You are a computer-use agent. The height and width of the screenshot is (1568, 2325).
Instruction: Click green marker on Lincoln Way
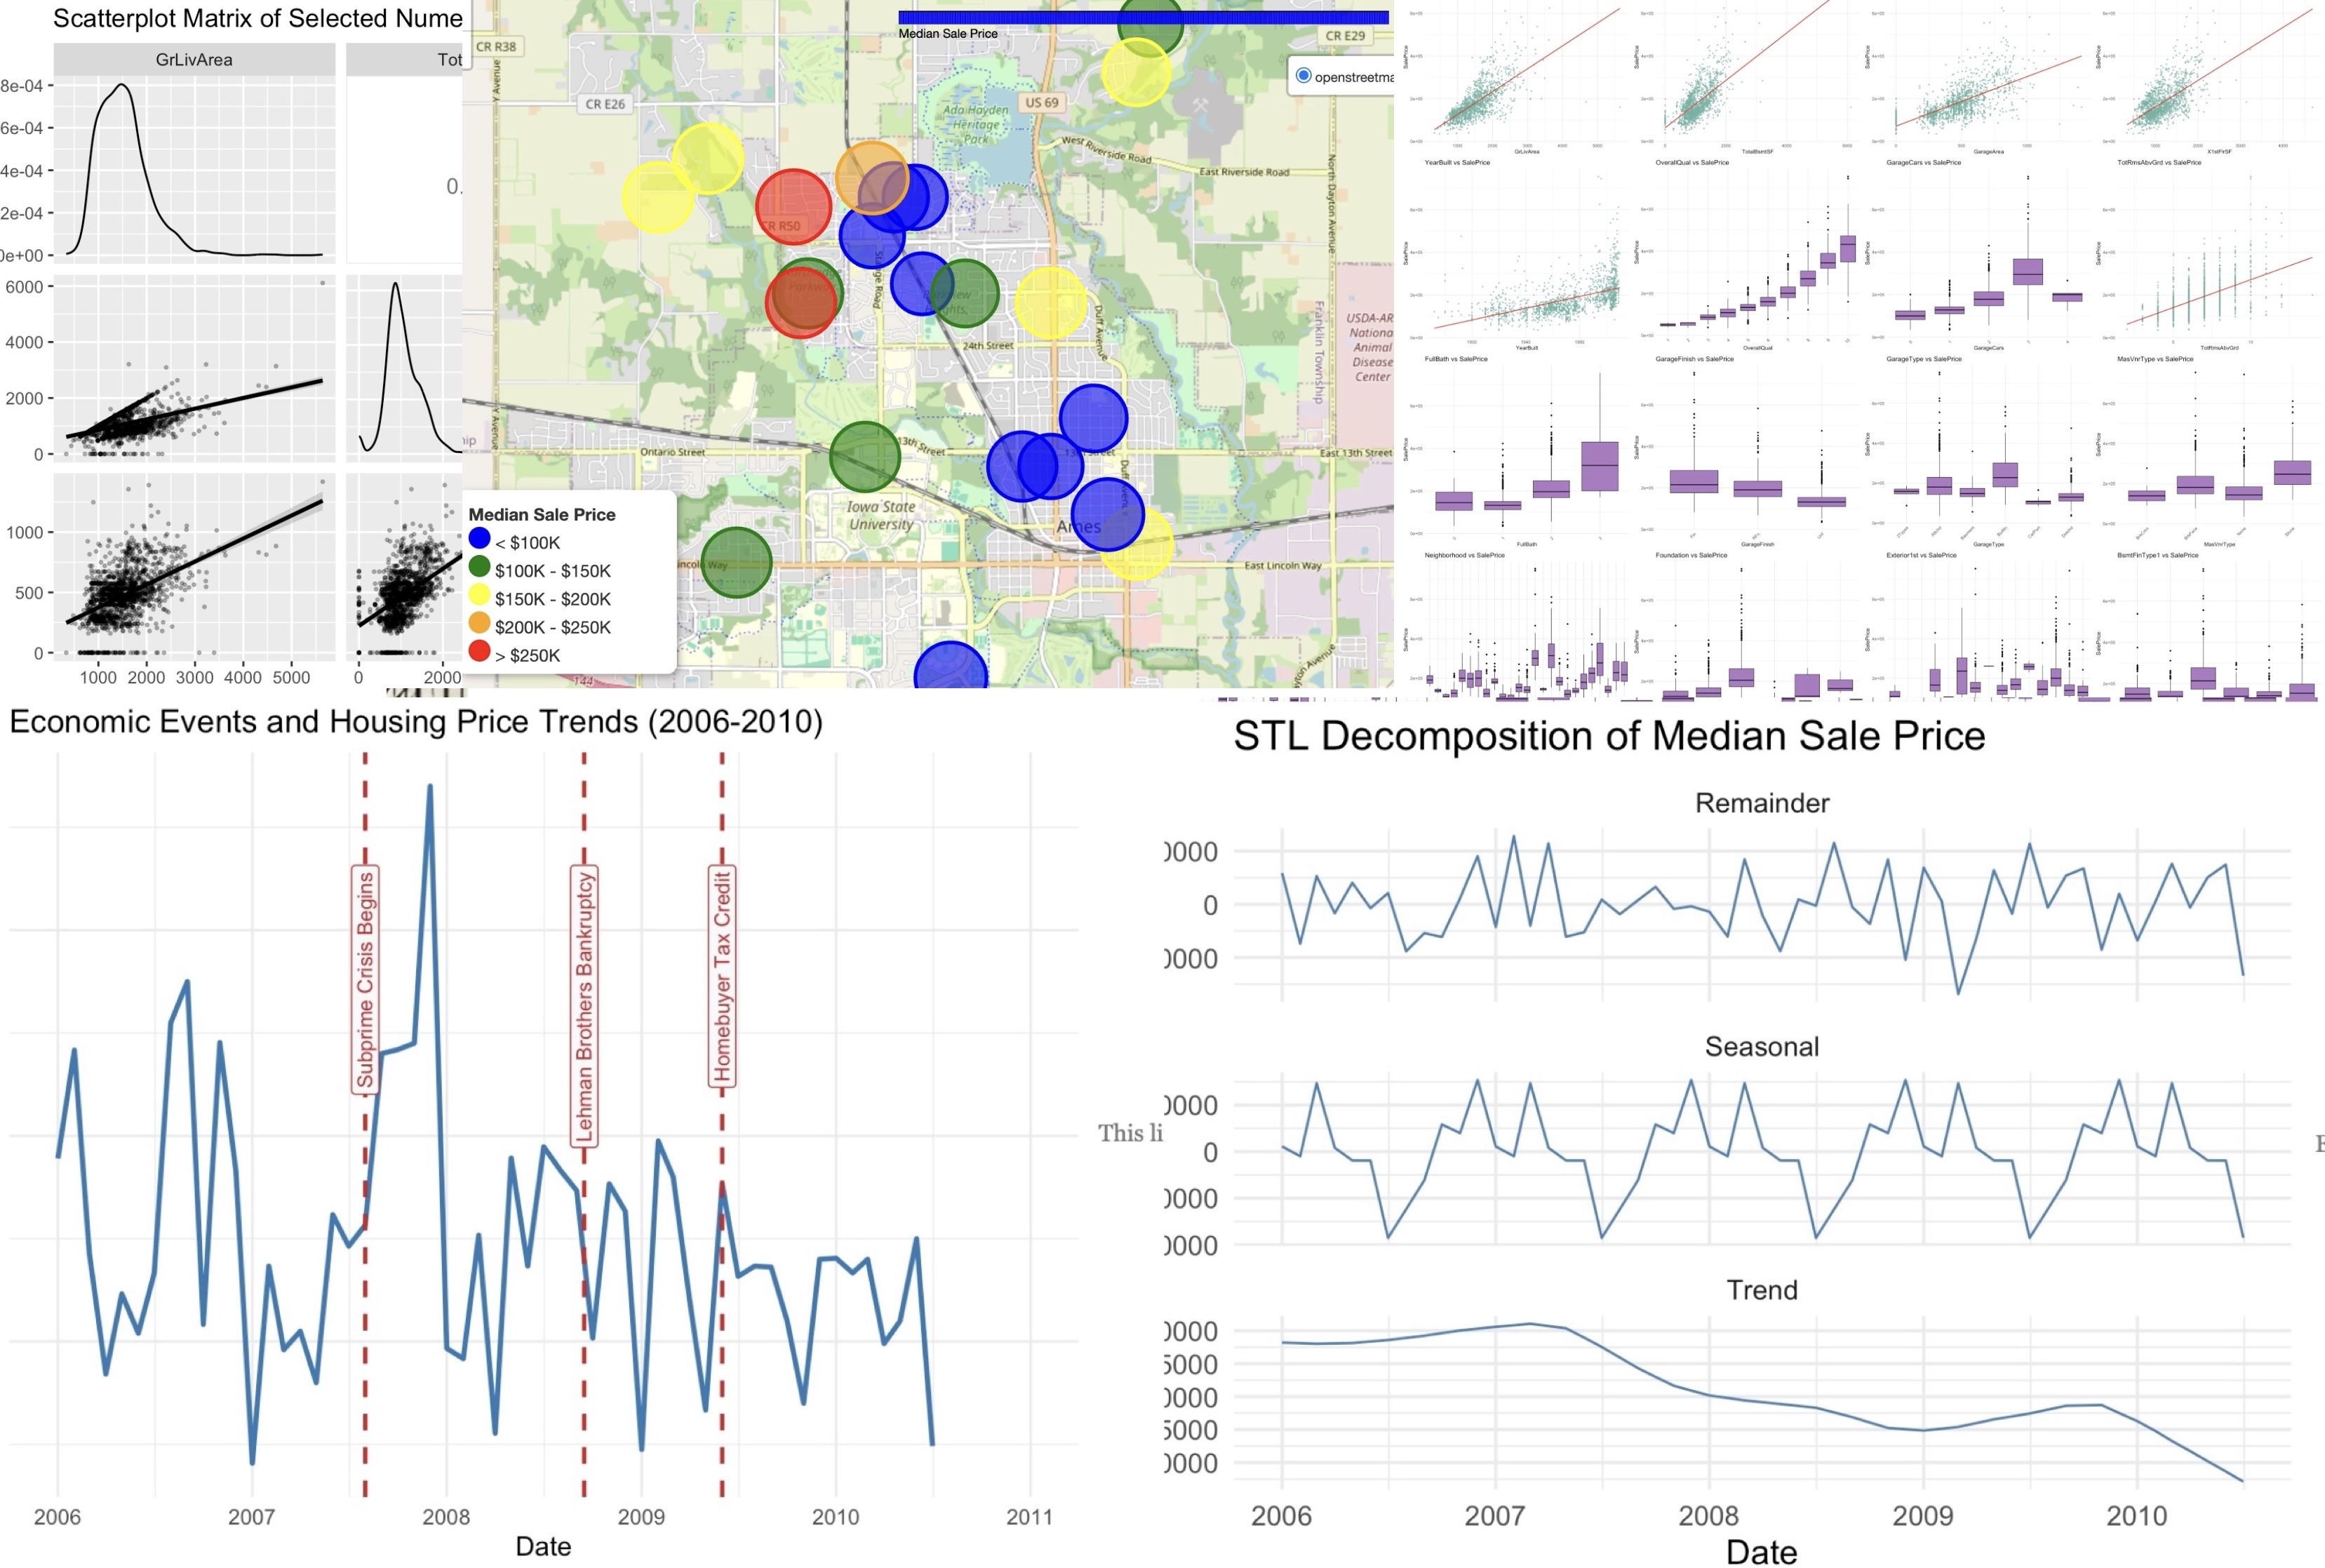point(736,562)
